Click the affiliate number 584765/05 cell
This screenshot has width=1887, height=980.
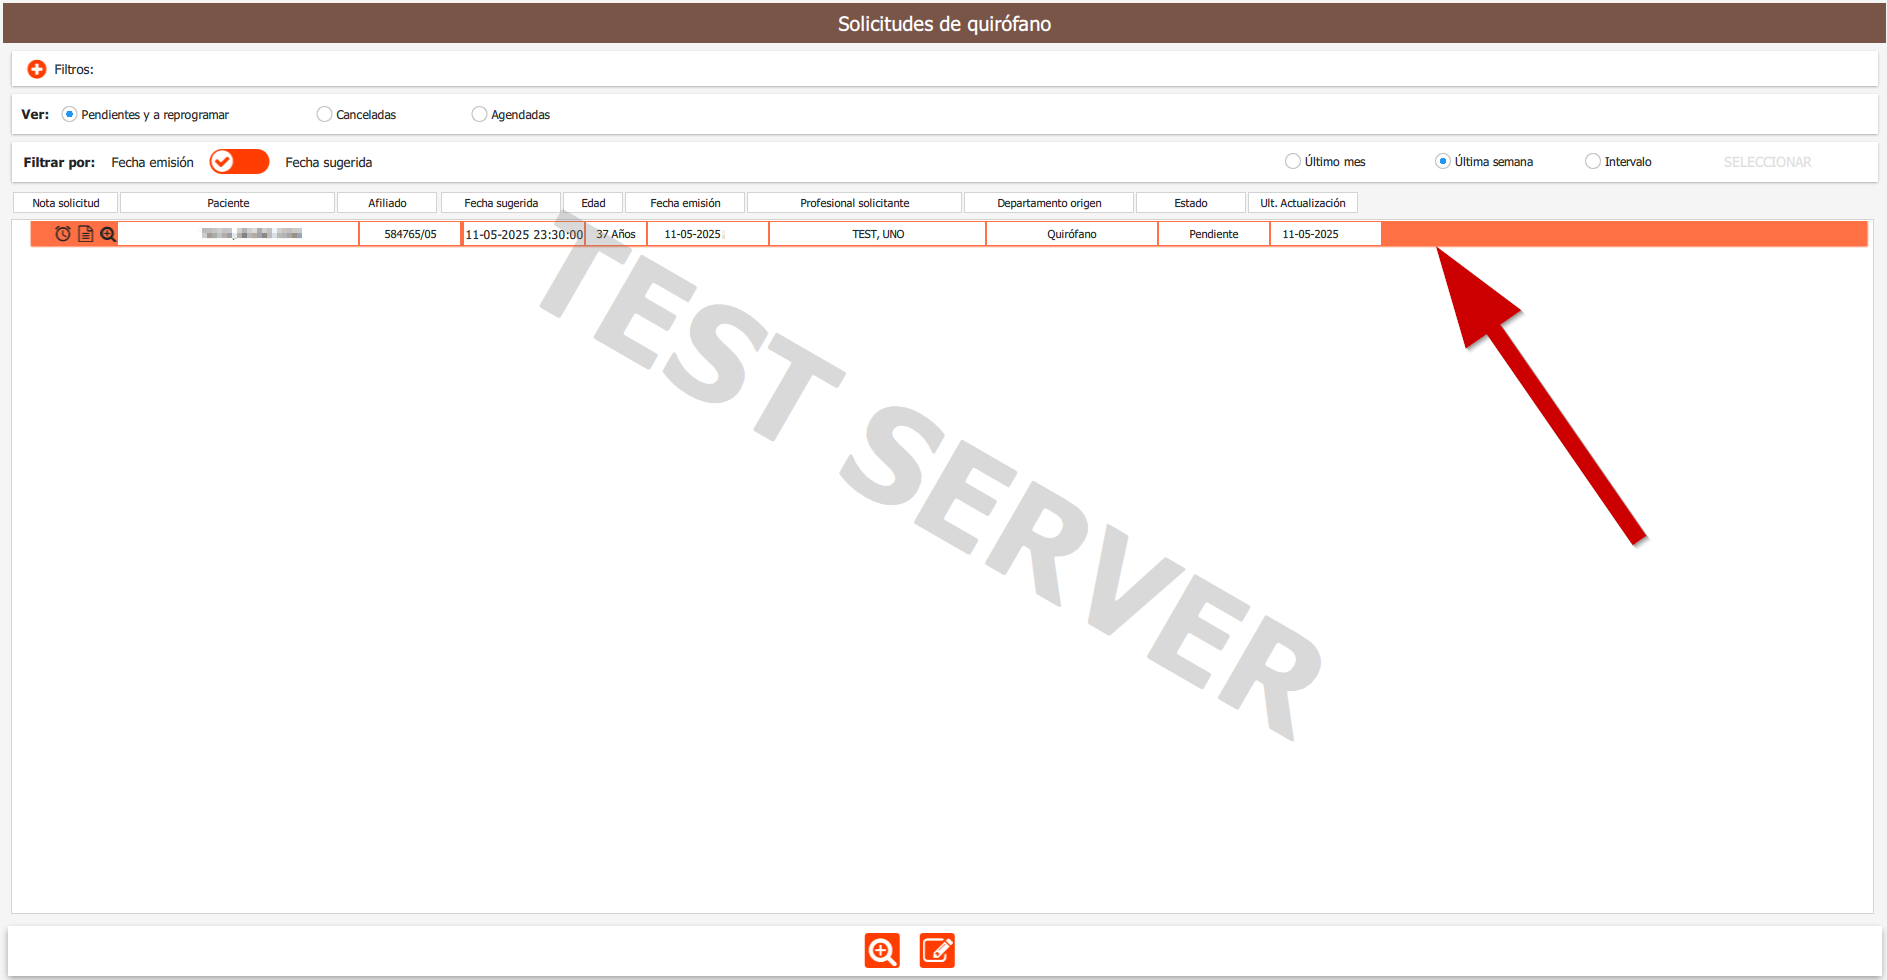click(410, 234)
